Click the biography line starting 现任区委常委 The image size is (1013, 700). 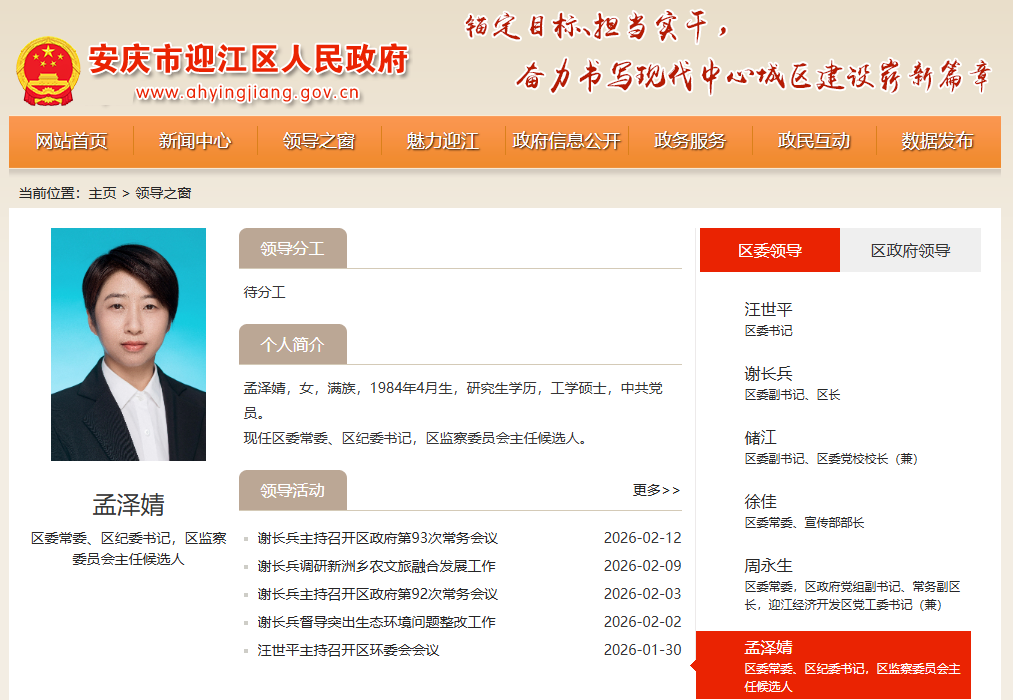coord(415,438)
